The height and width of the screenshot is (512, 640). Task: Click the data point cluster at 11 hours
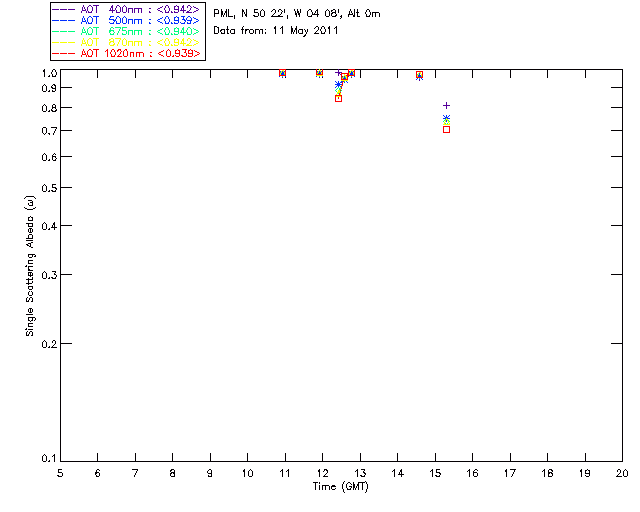point(282,73)
